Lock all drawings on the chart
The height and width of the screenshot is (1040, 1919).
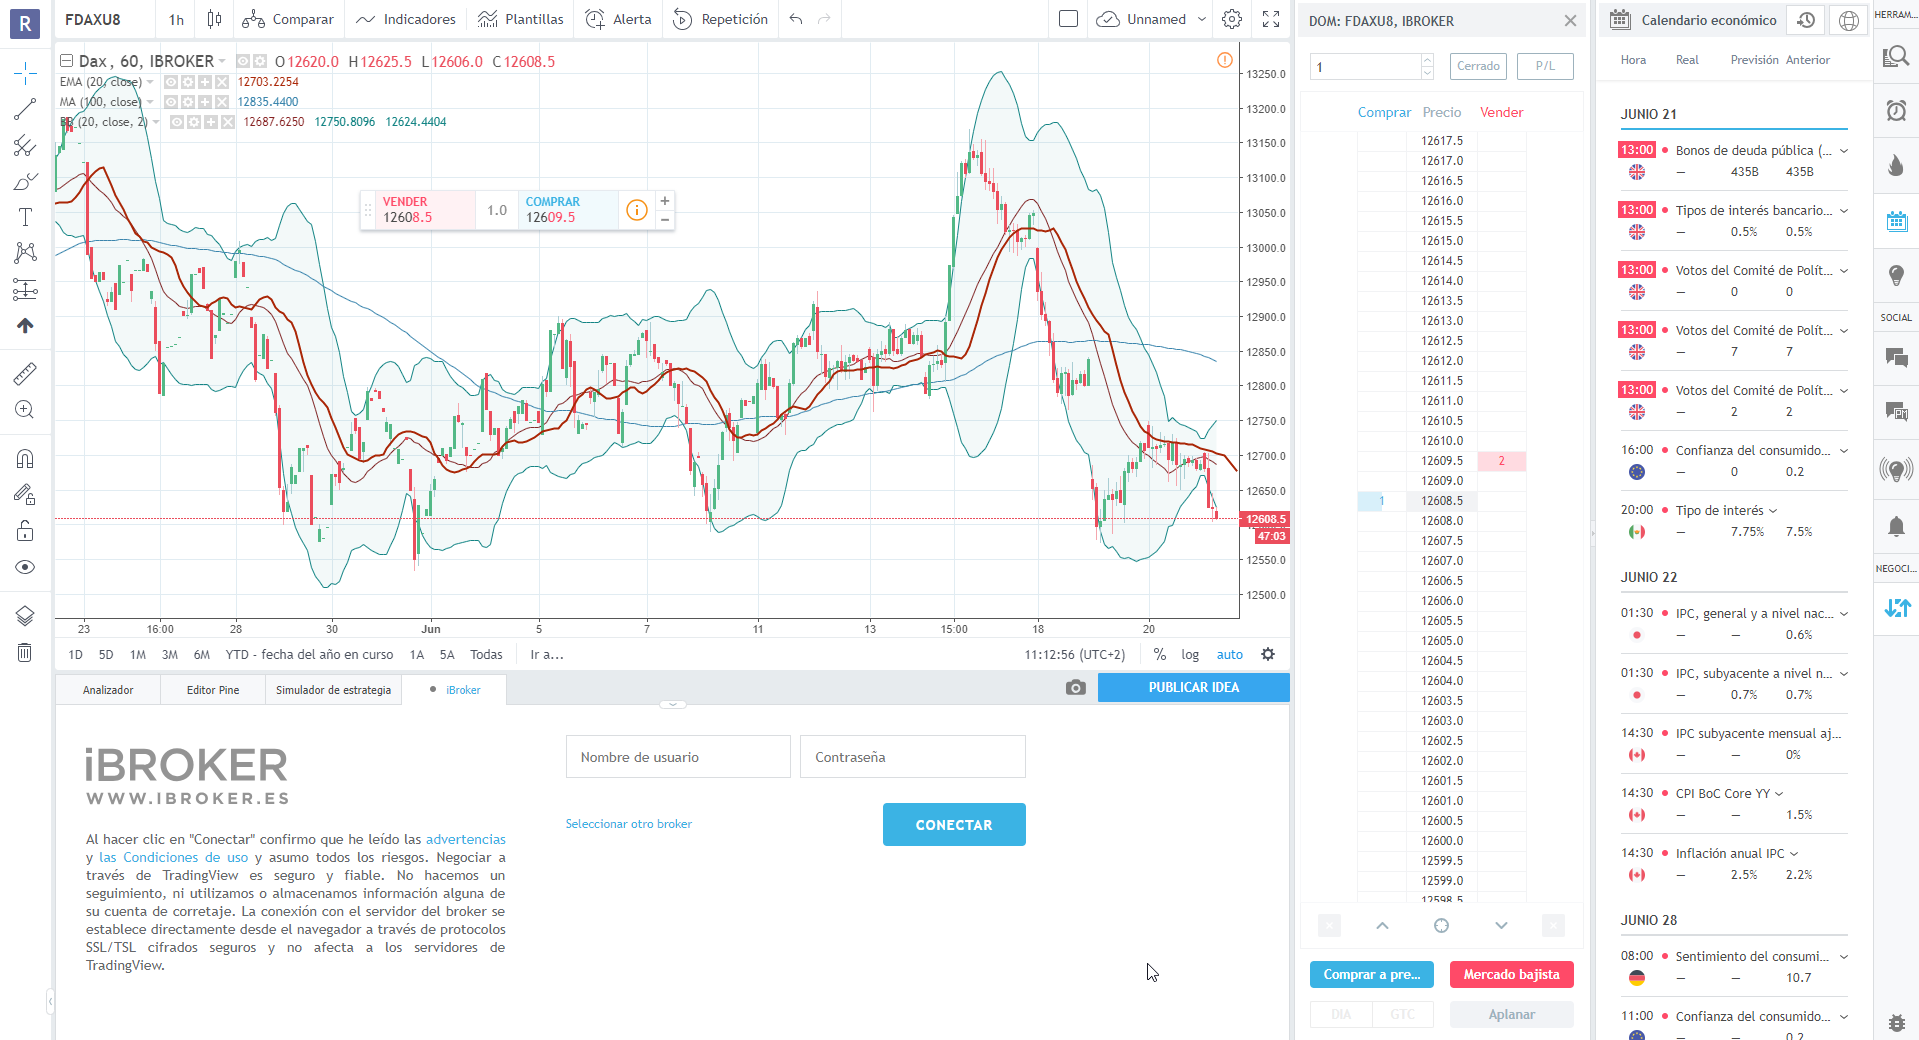[25, 531]
